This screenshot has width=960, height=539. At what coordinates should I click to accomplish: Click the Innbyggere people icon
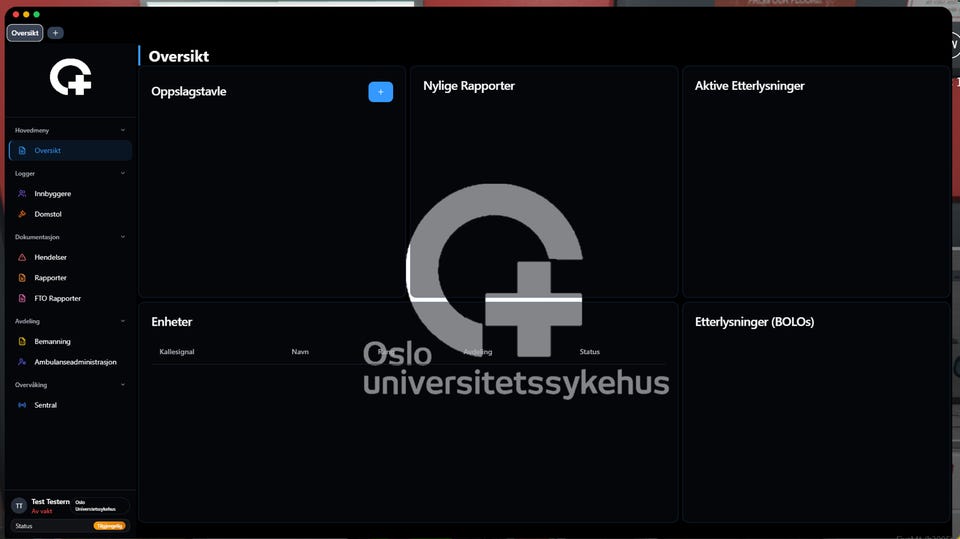[x=22, y=194]
